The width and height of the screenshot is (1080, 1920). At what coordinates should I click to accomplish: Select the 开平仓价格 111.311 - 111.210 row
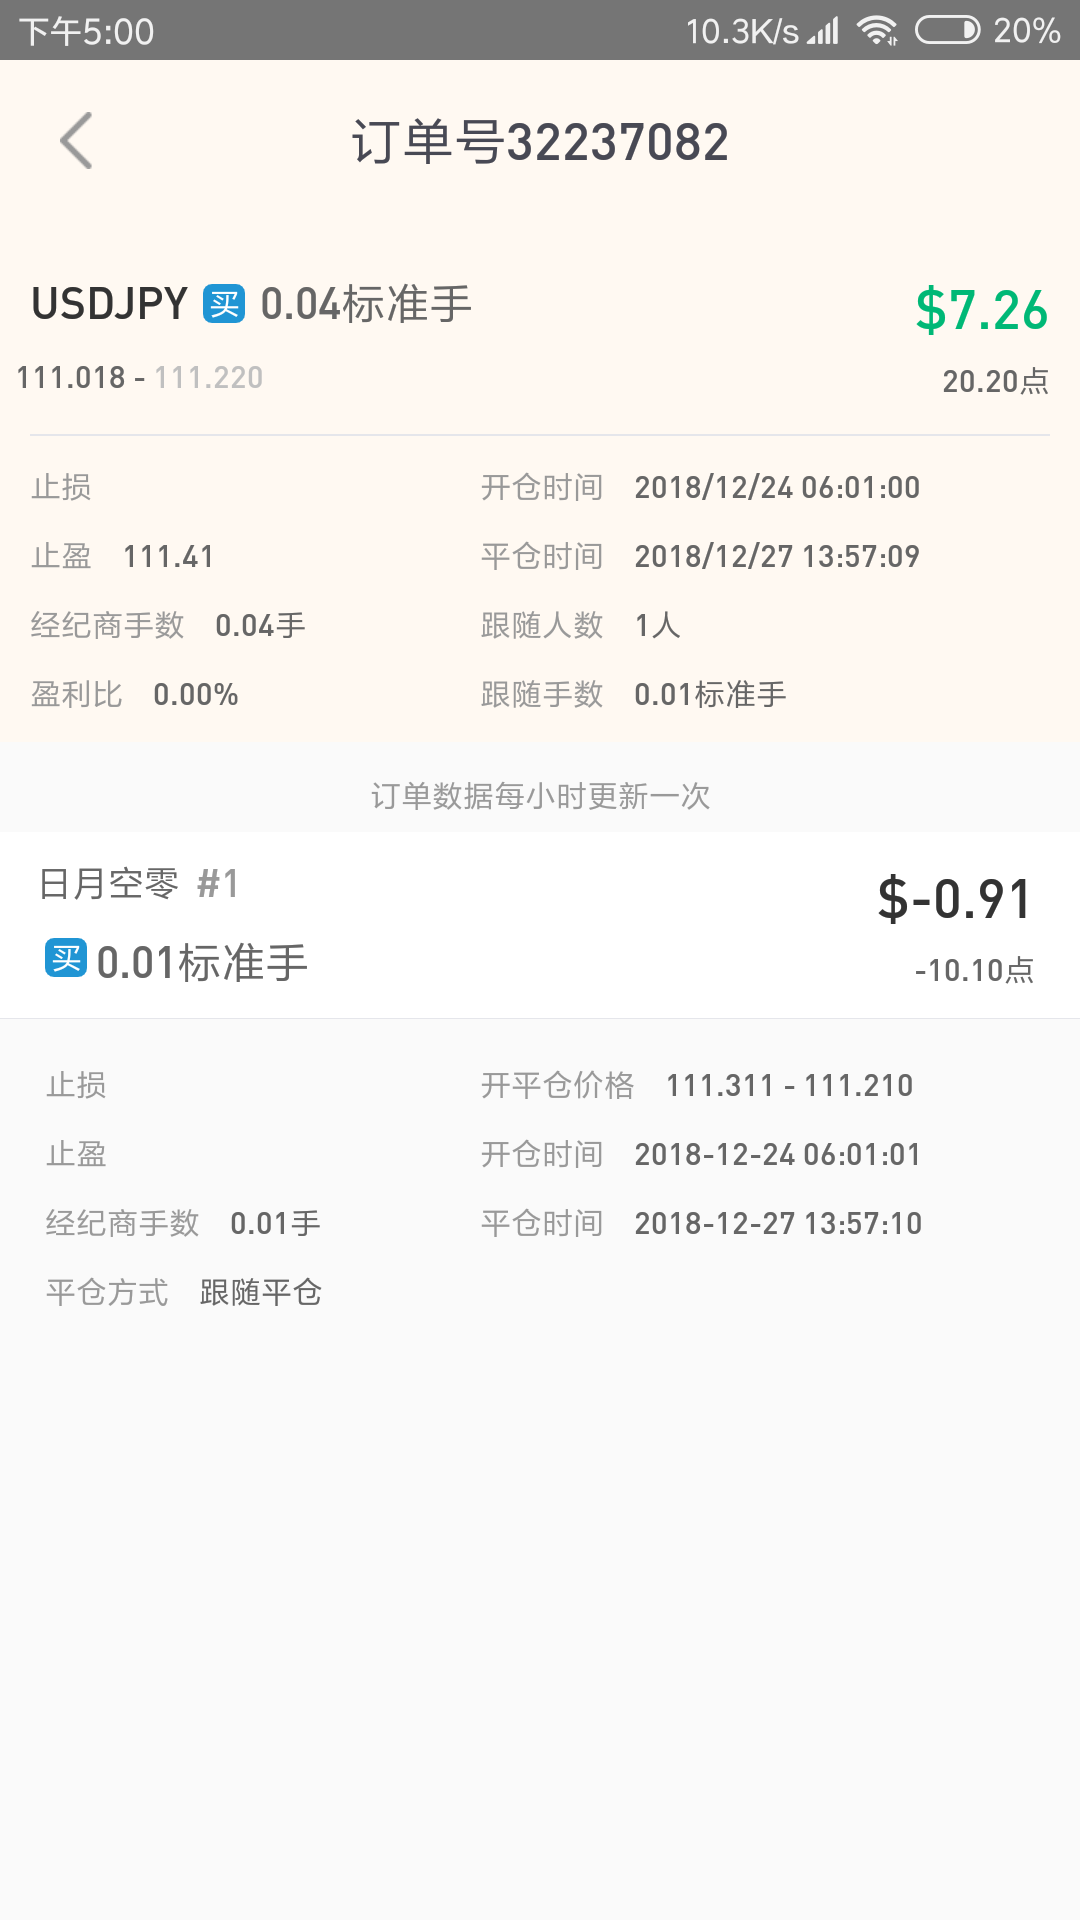pos(697,1086)
